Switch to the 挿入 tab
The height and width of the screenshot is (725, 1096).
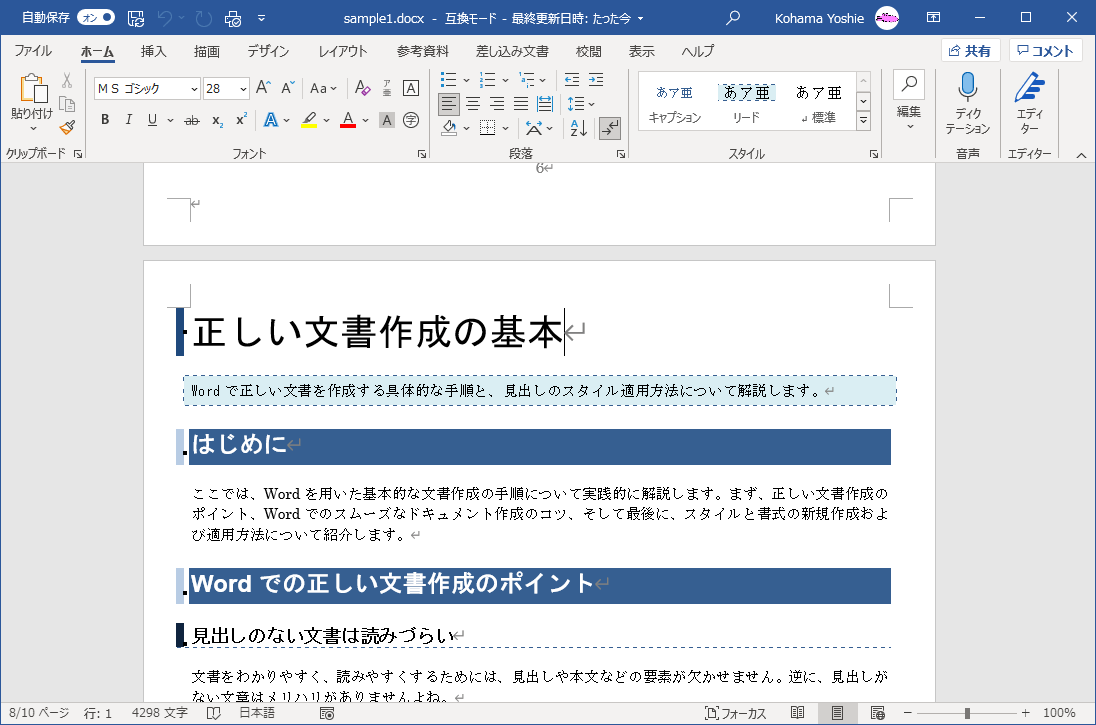pos(153,51)
